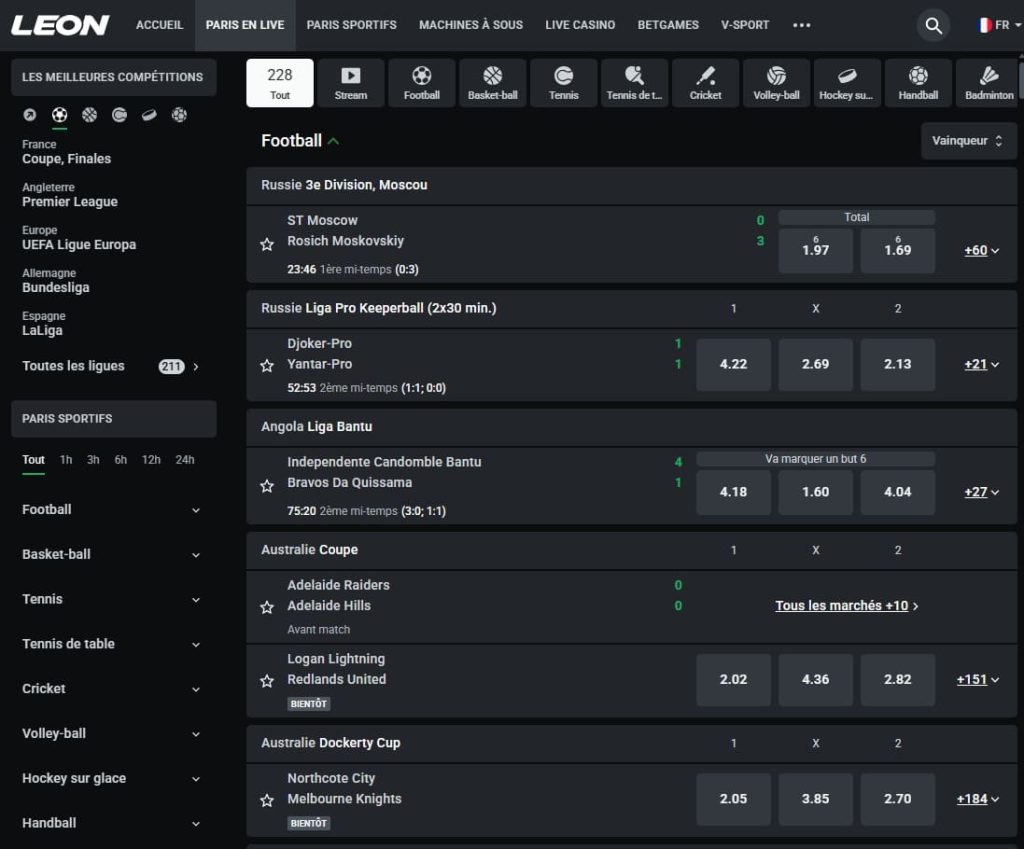The width and height of the screenshot is (1024, 849).
Task: Open V-SPORT menu
Action: (x=745, y=25)
